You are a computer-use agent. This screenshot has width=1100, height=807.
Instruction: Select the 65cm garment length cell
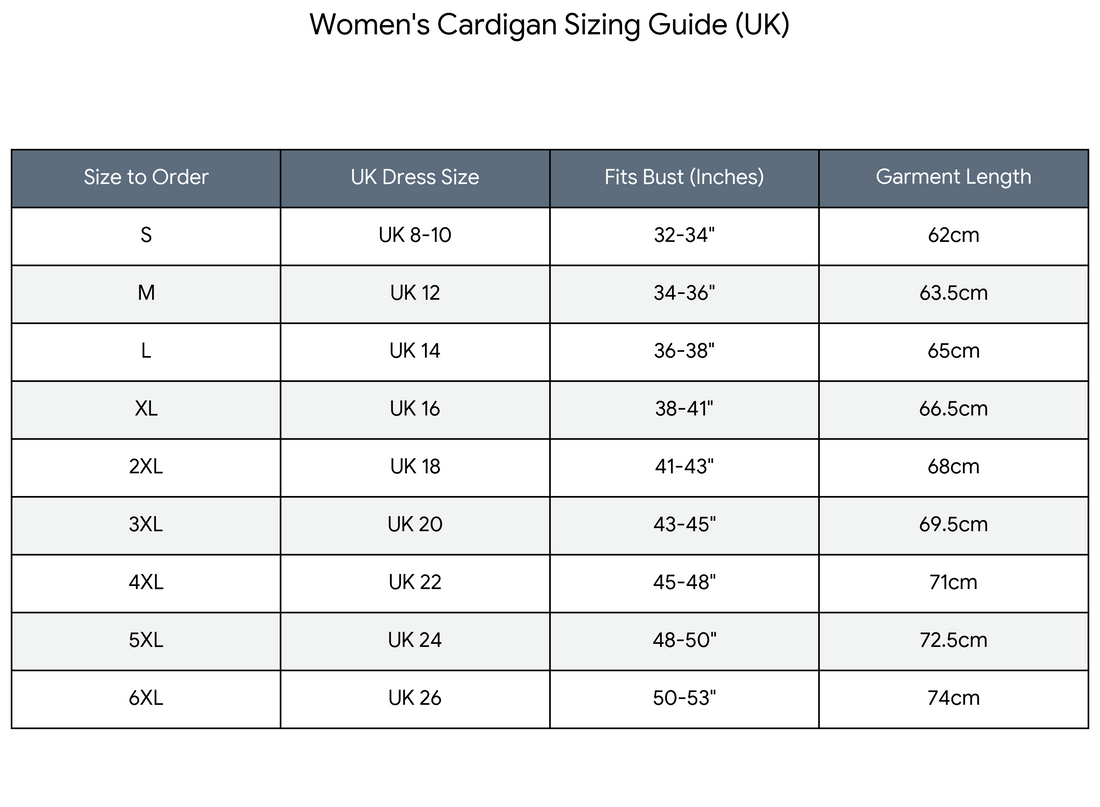pos(953,352)
